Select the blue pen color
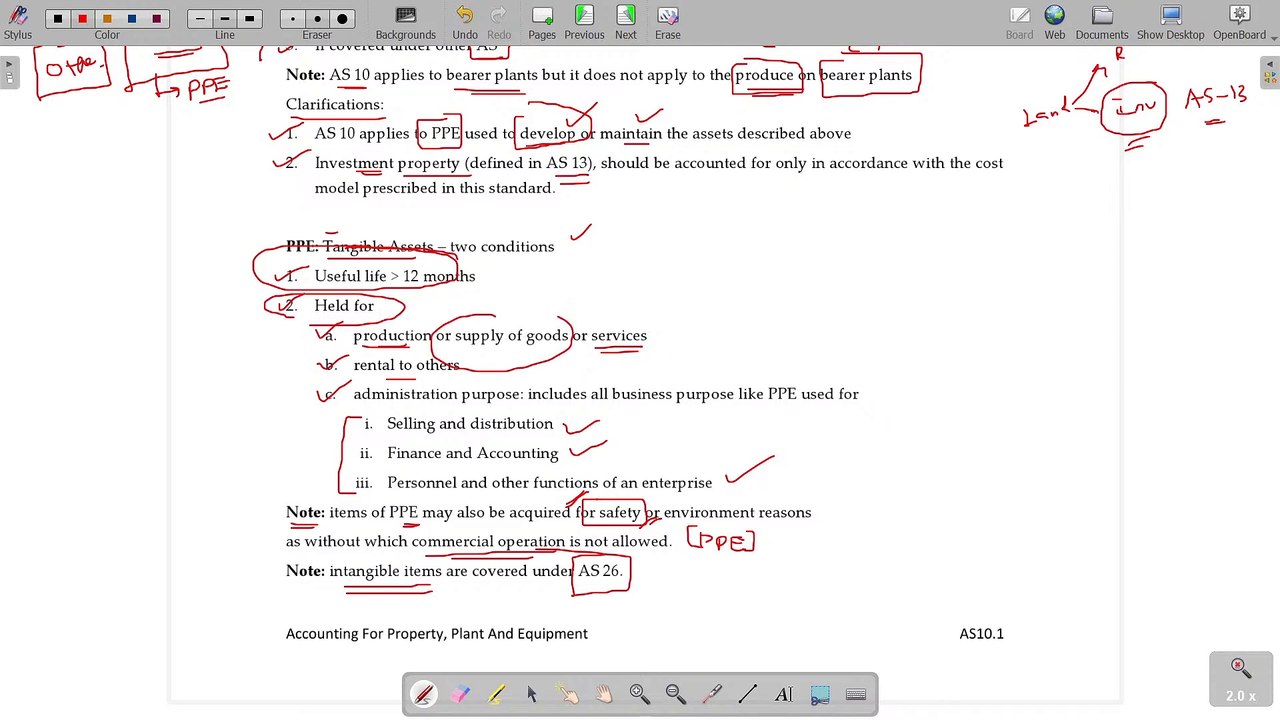1280x720 pixels. coord(132,19)
